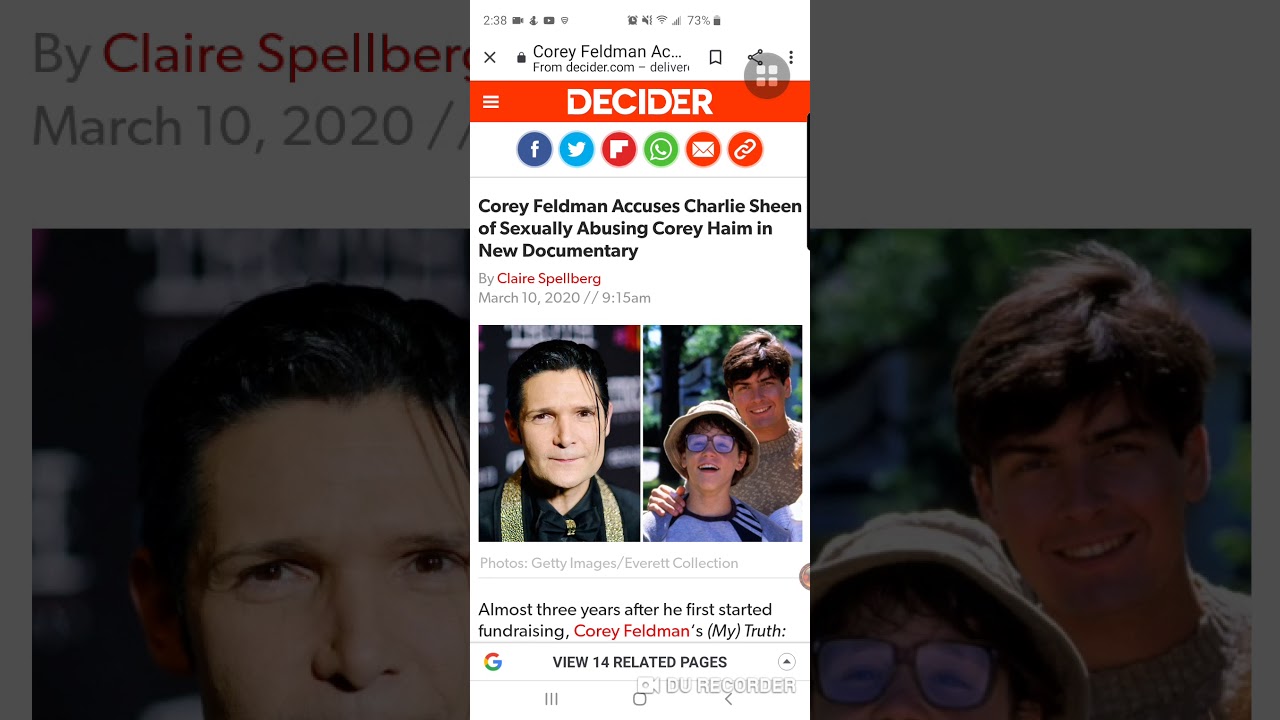Image resolution: width=1280 pixels, height=720 pixels.
Task: Bookmark this Decider page
Action: tap(715, 58)
